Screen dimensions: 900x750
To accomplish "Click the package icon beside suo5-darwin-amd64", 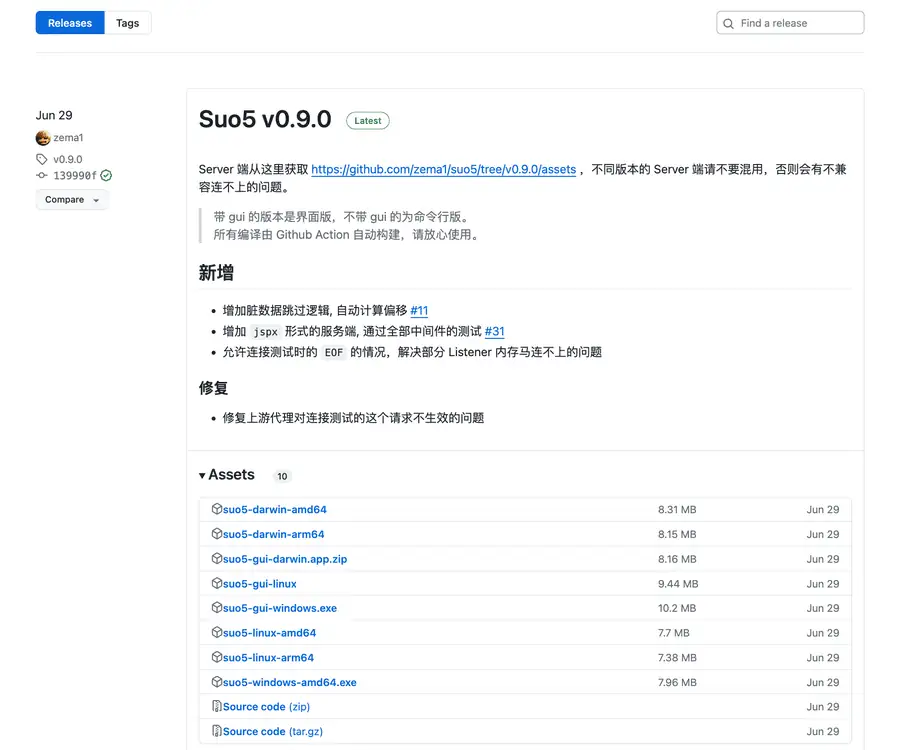I will coord(217,509).
